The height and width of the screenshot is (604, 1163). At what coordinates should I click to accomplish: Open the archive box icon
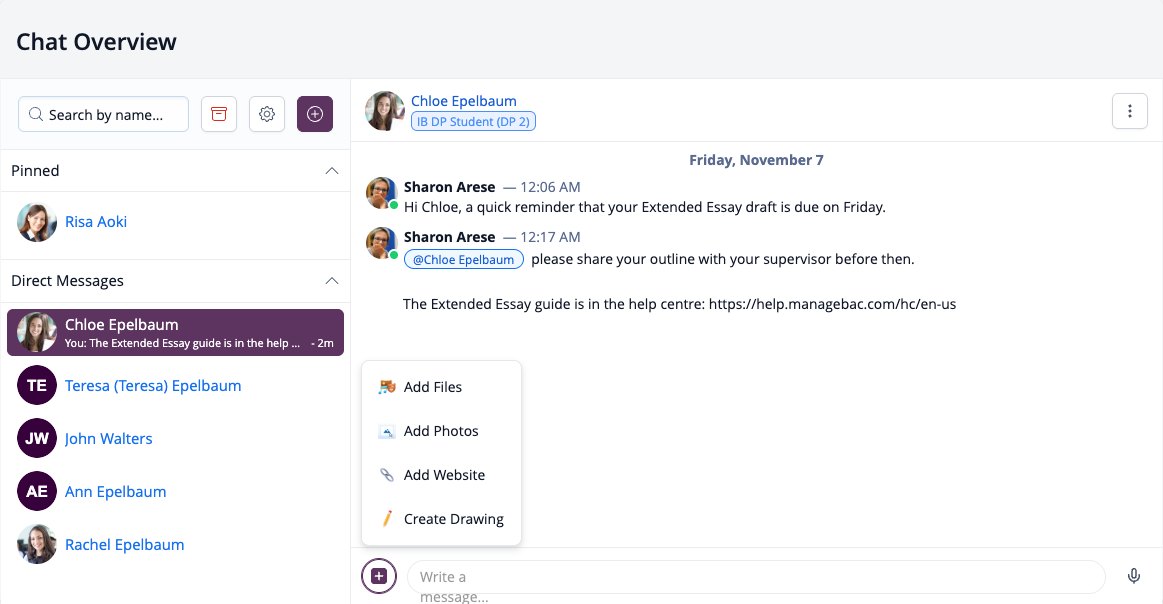tap(219, 114)
